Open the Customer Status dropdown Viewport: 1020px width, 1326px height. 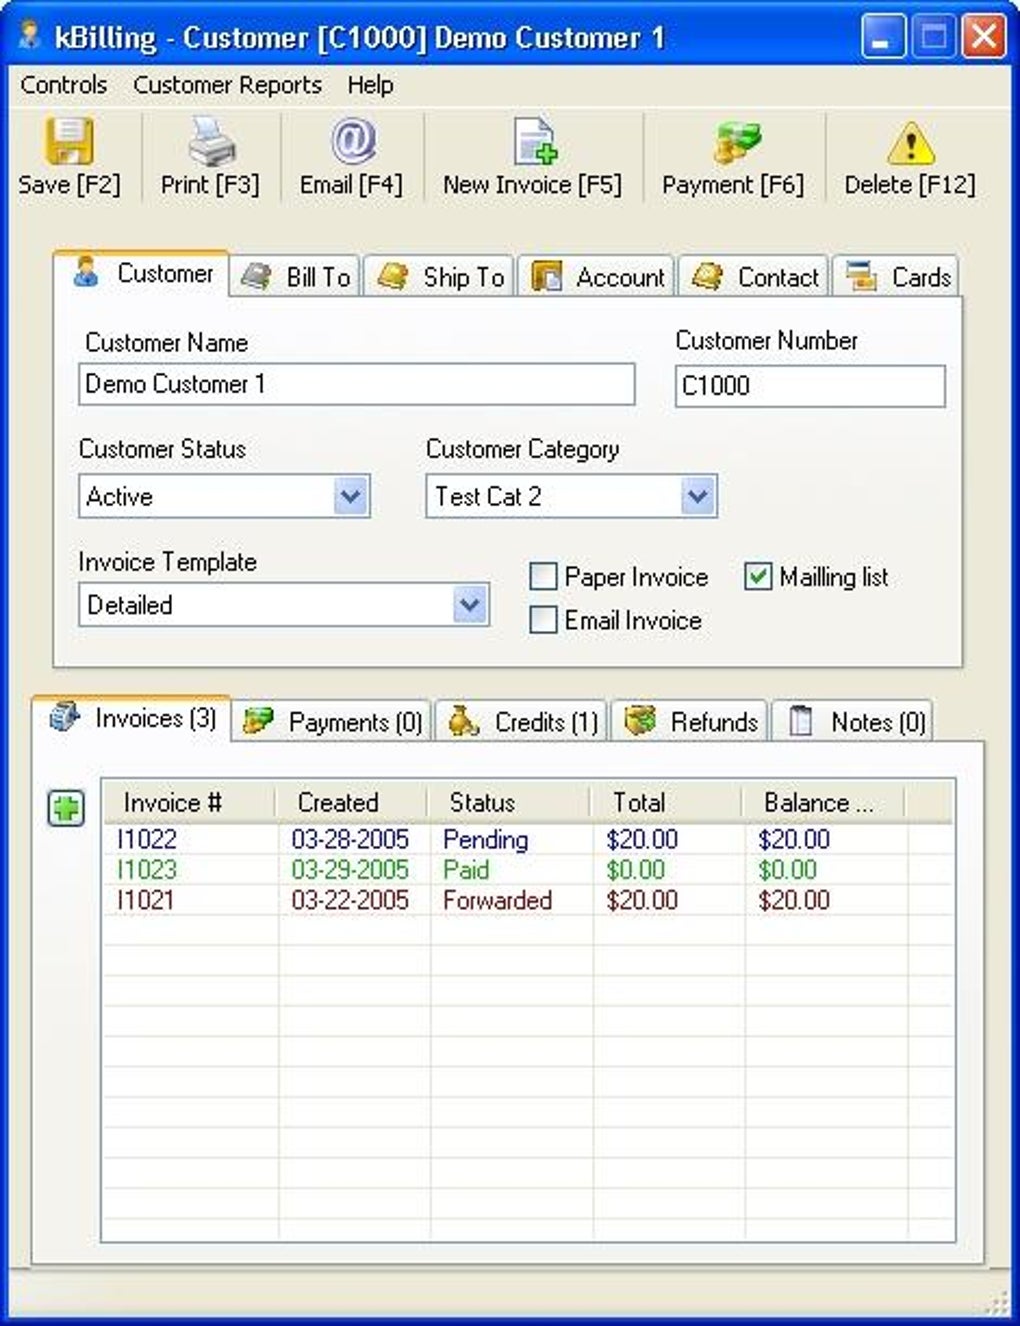click(x=350, y=496)
